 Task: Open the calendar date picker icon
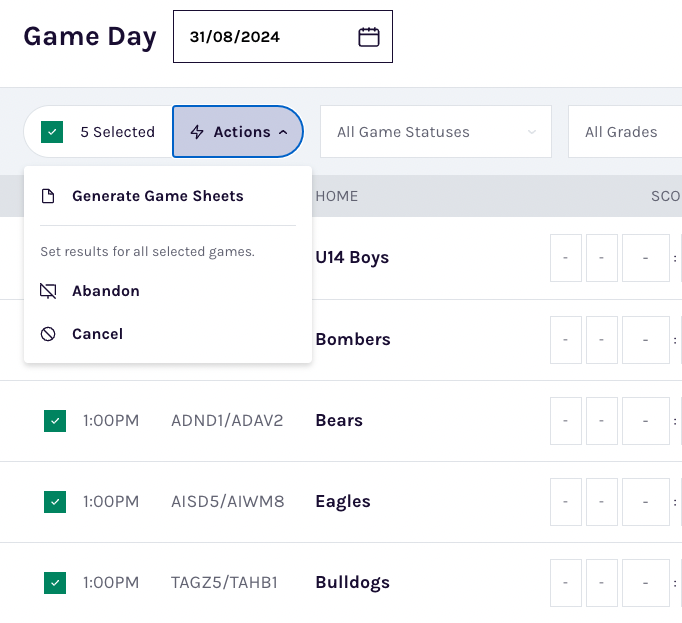pos(369,37)
